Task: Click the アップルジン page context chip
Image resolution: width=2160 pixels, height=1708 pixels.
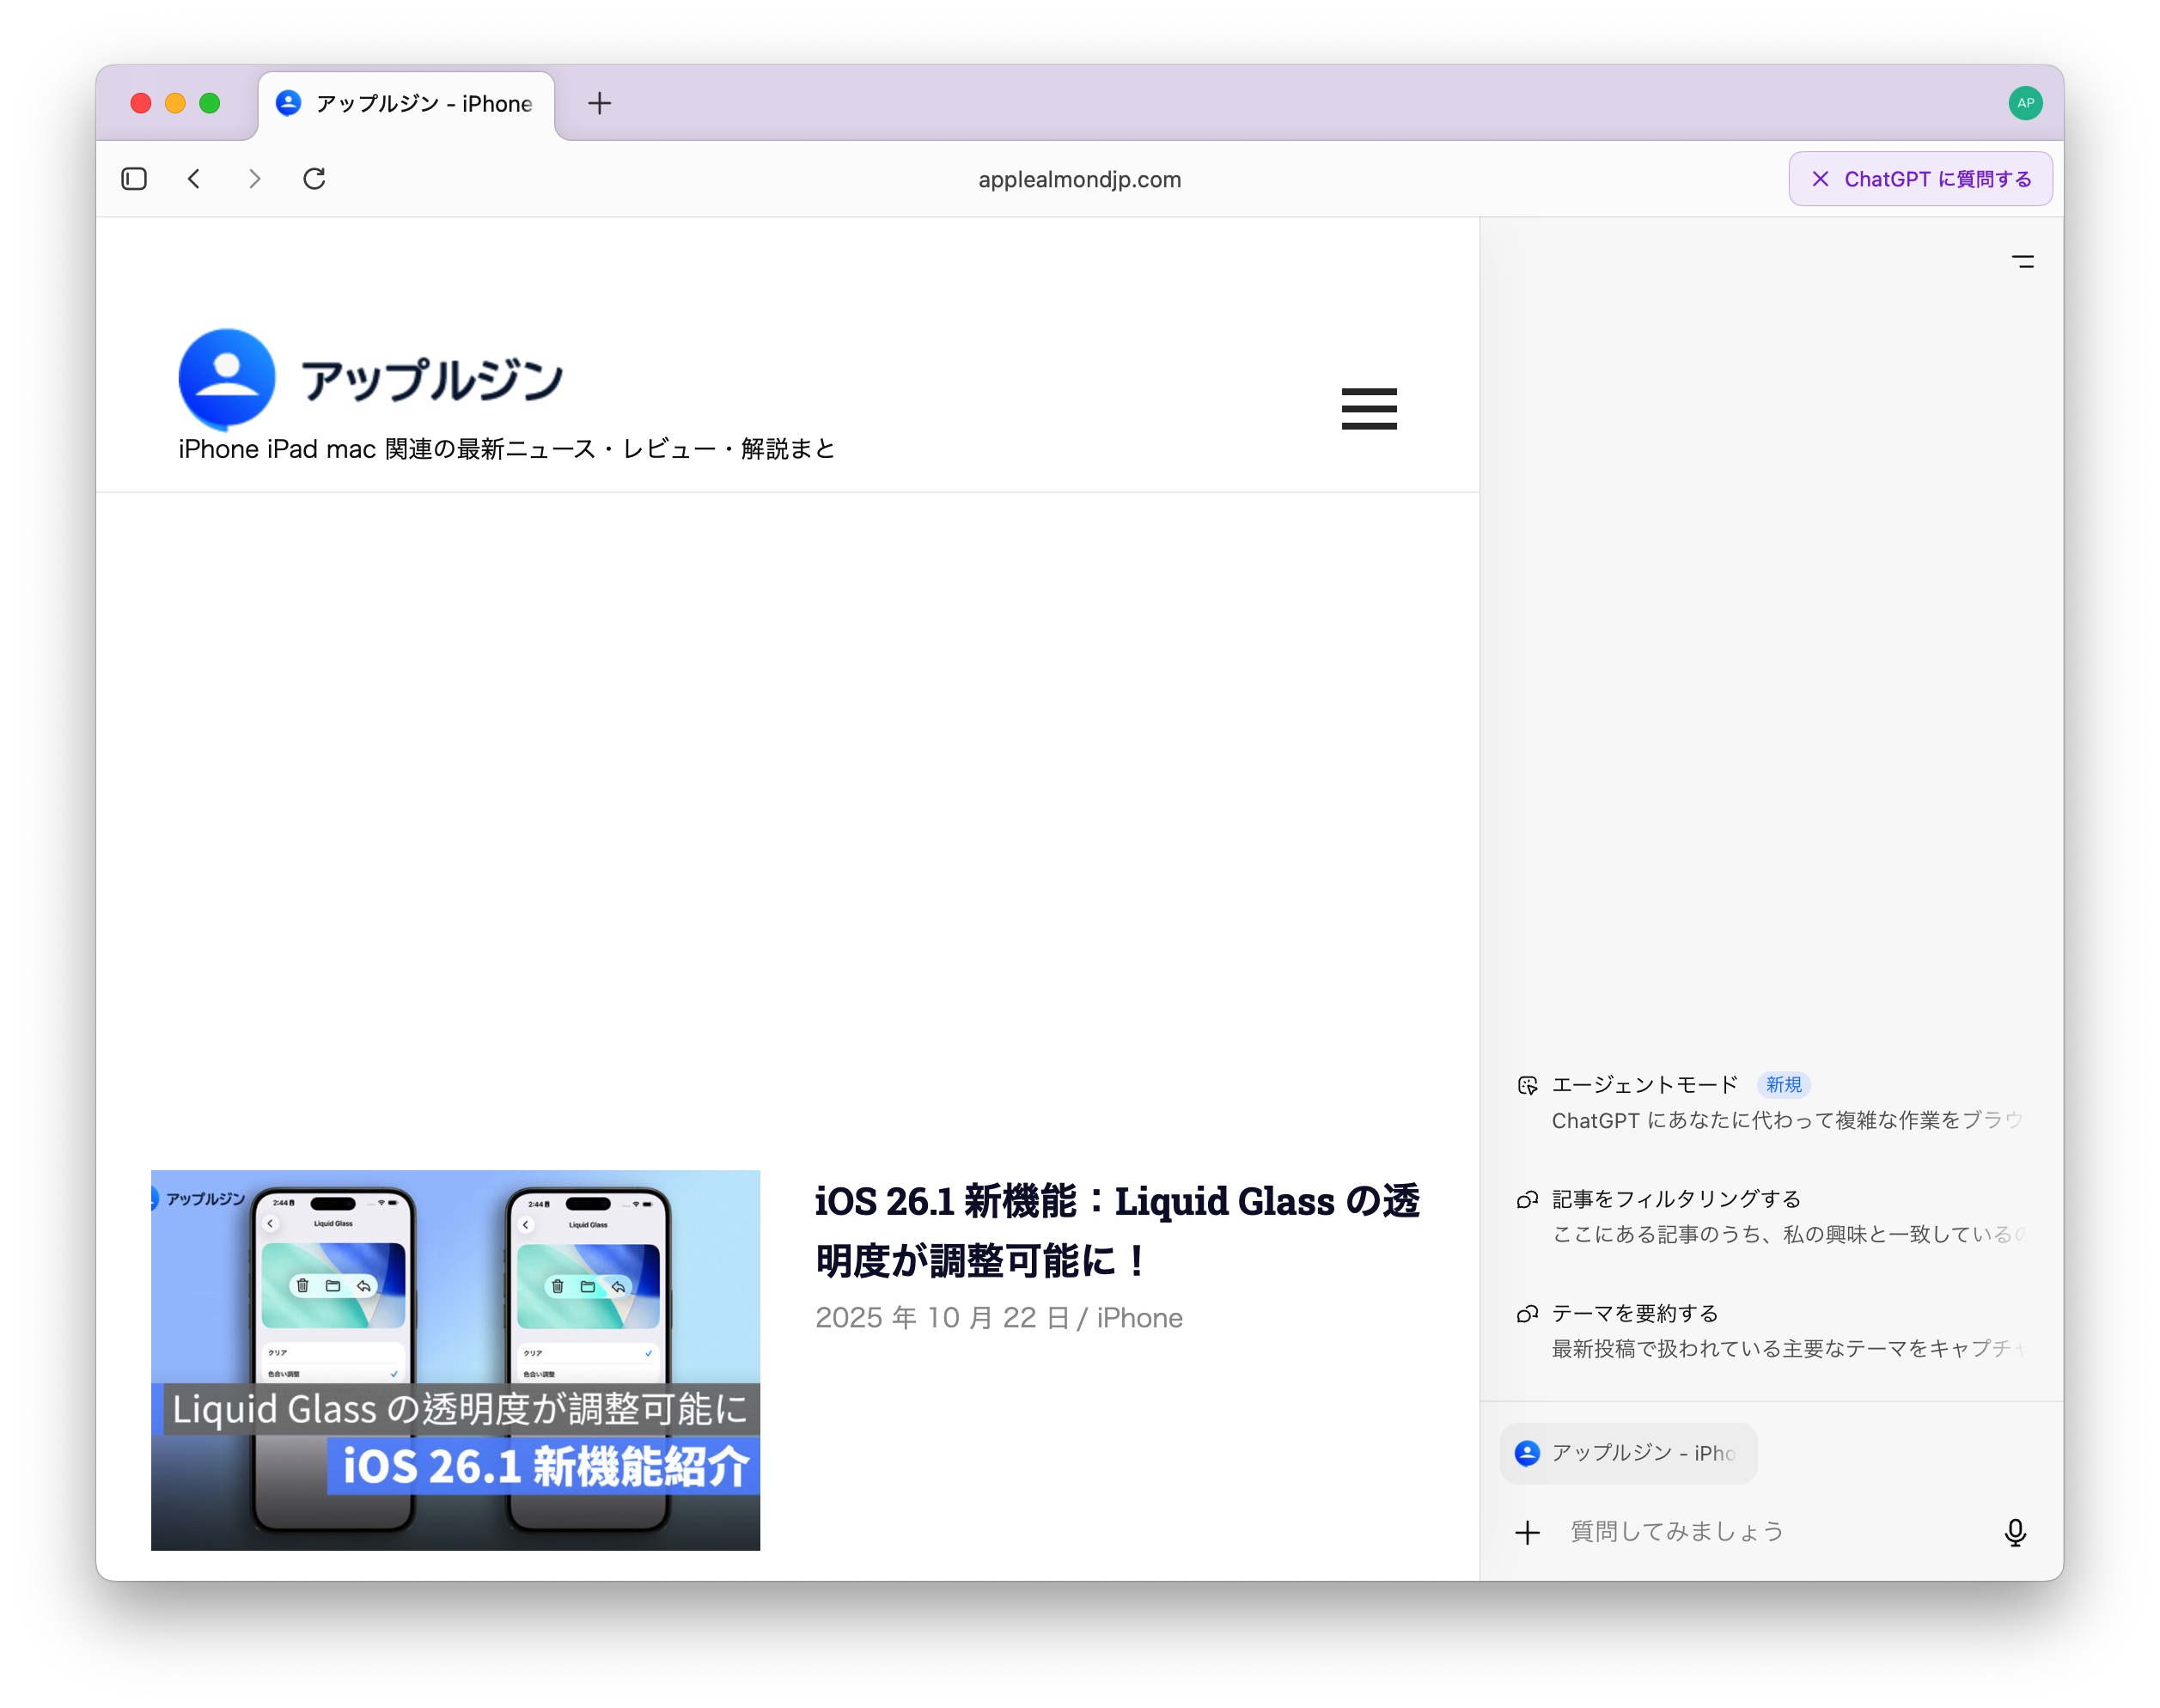Action: [x=1628, y=1452]
